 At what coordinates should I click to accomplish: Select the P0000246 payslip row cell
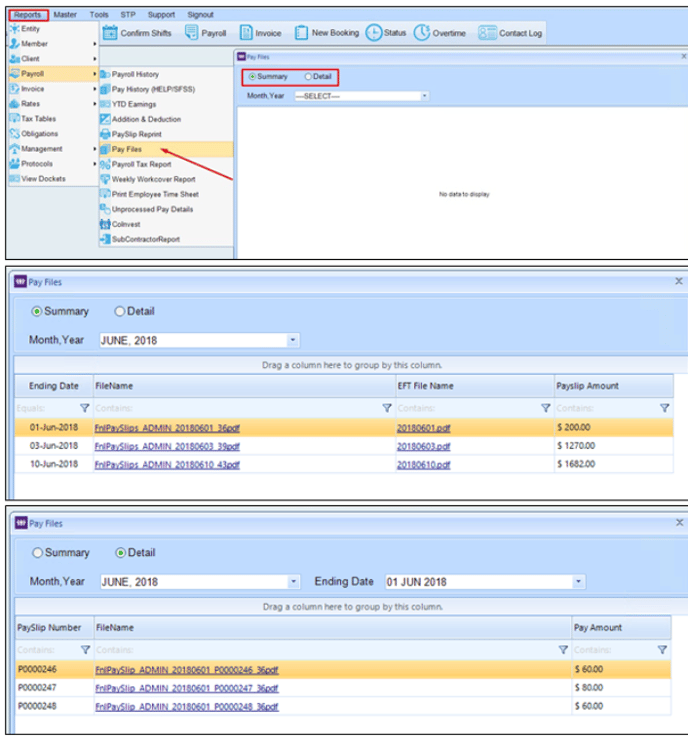[x=54, y=669]
